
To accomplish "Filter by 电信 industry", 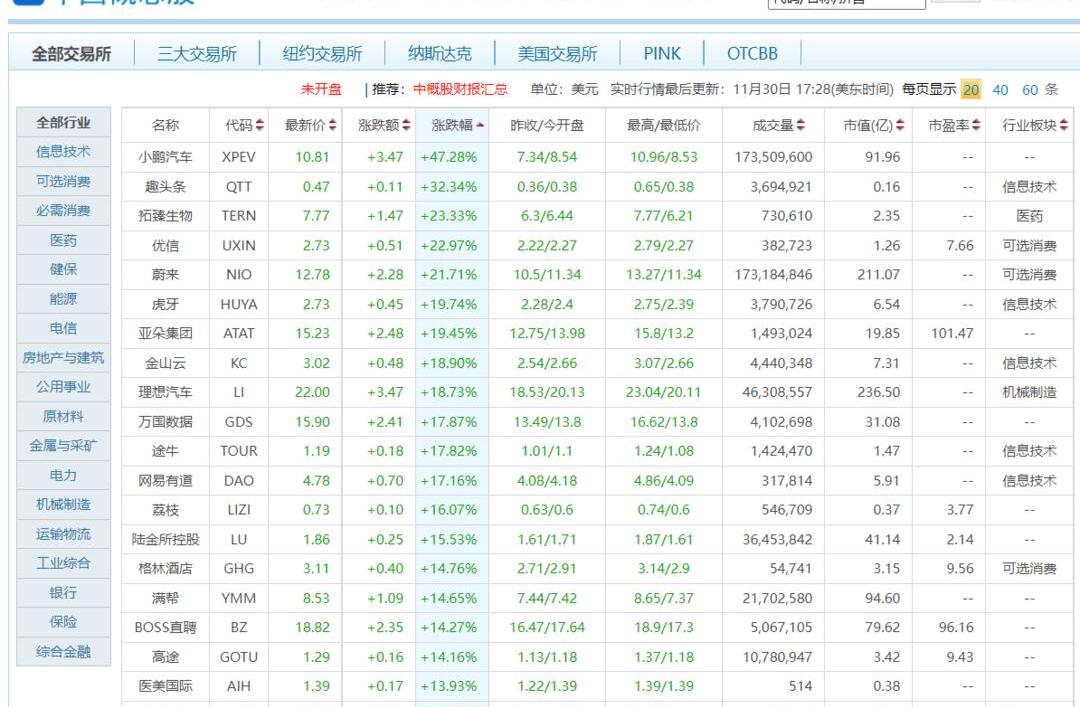I will coord(63,328).
